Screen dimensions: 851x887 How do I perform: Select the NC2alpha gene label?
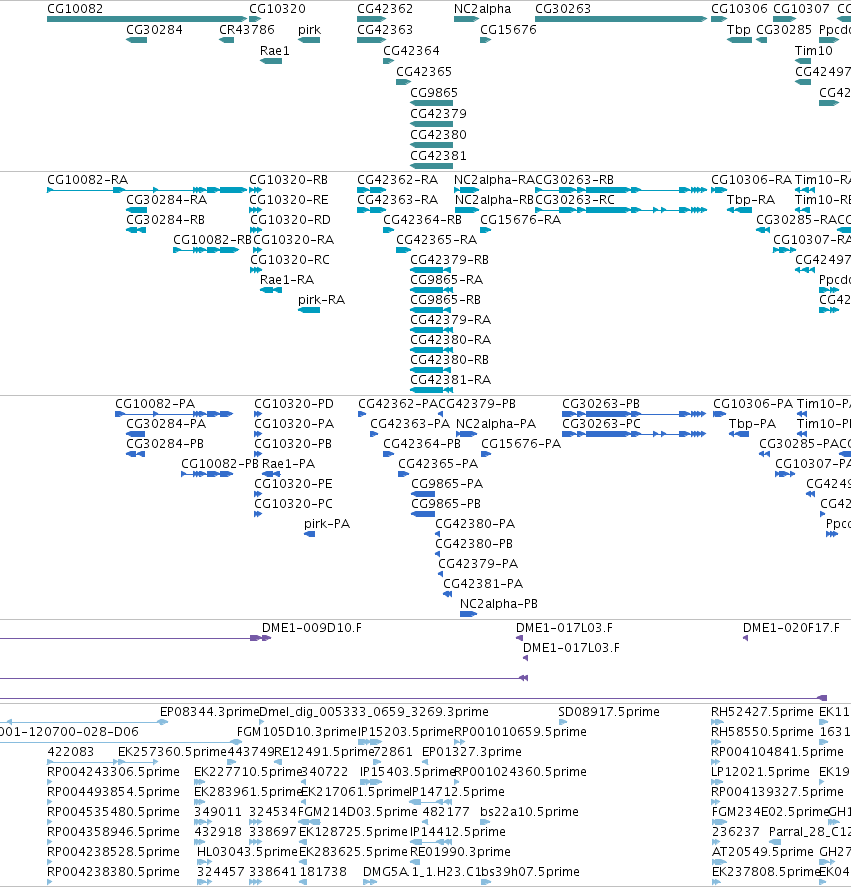(482, 8)
